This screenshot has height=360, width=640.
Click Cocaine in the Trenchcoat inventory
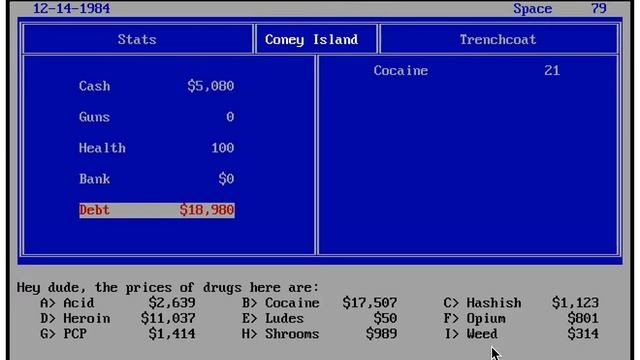click(400, 71)
